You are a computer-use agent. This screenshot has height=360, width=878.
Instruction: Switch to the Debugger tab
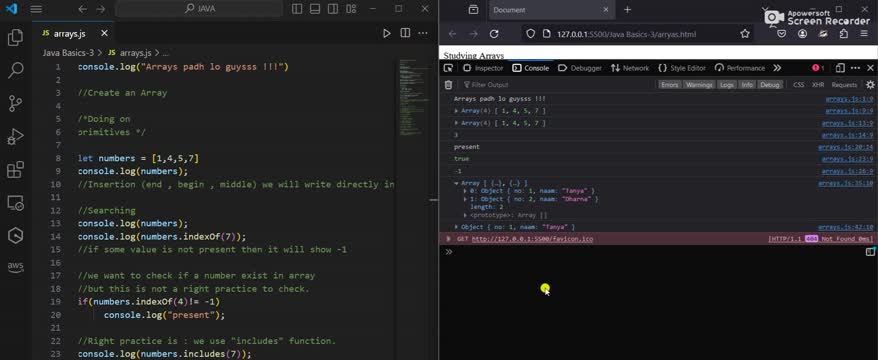(580, 68)
